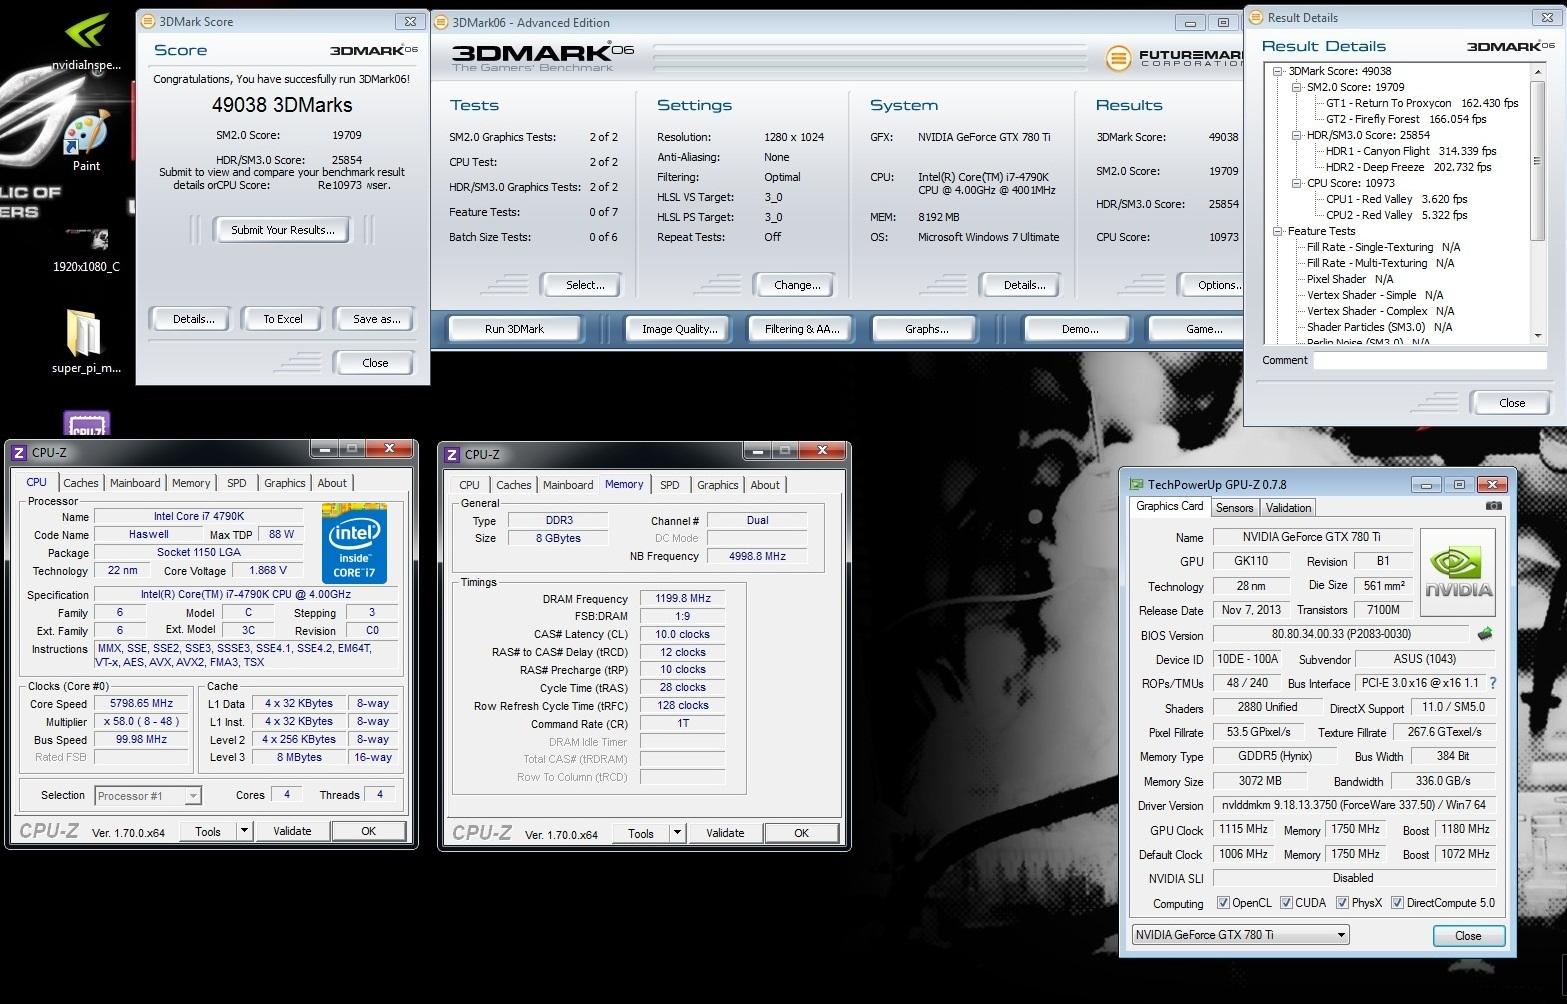
Task: Open Tools dropdown arrow in Memory-tab CPU-Z window
Action: tap(677, 833)
